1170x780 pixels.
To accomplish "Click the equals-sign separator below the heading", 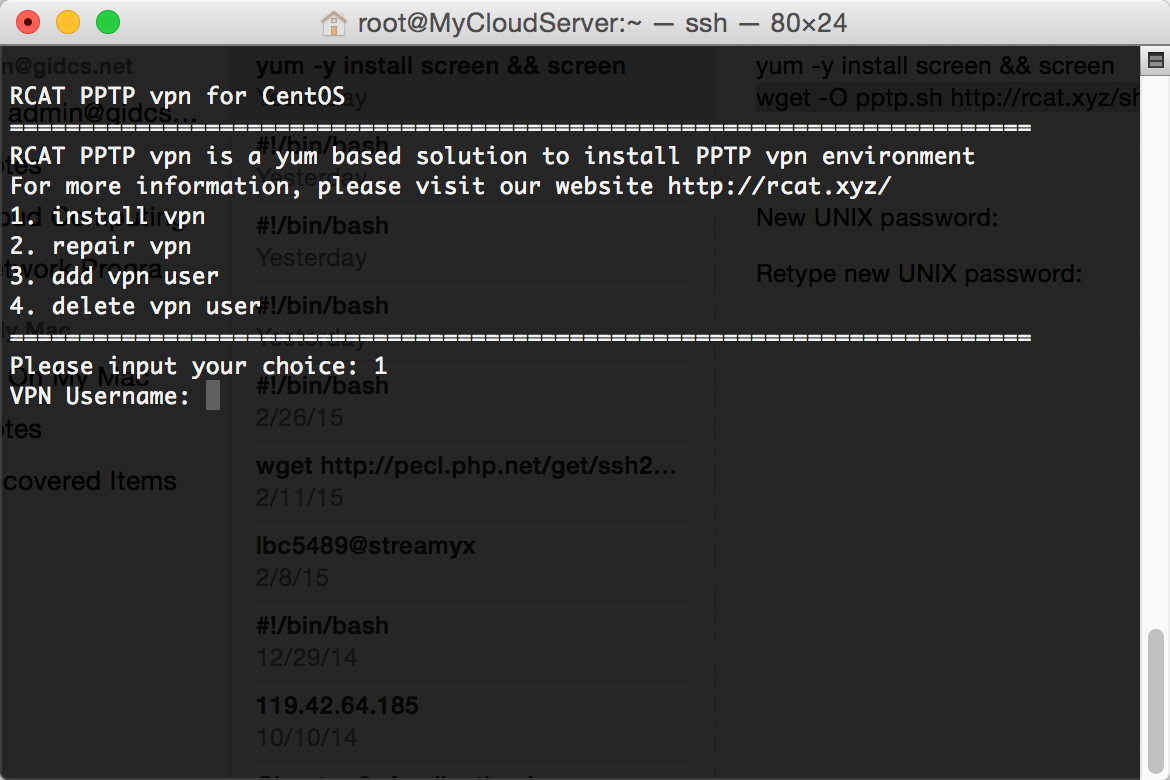I will 520,128.
